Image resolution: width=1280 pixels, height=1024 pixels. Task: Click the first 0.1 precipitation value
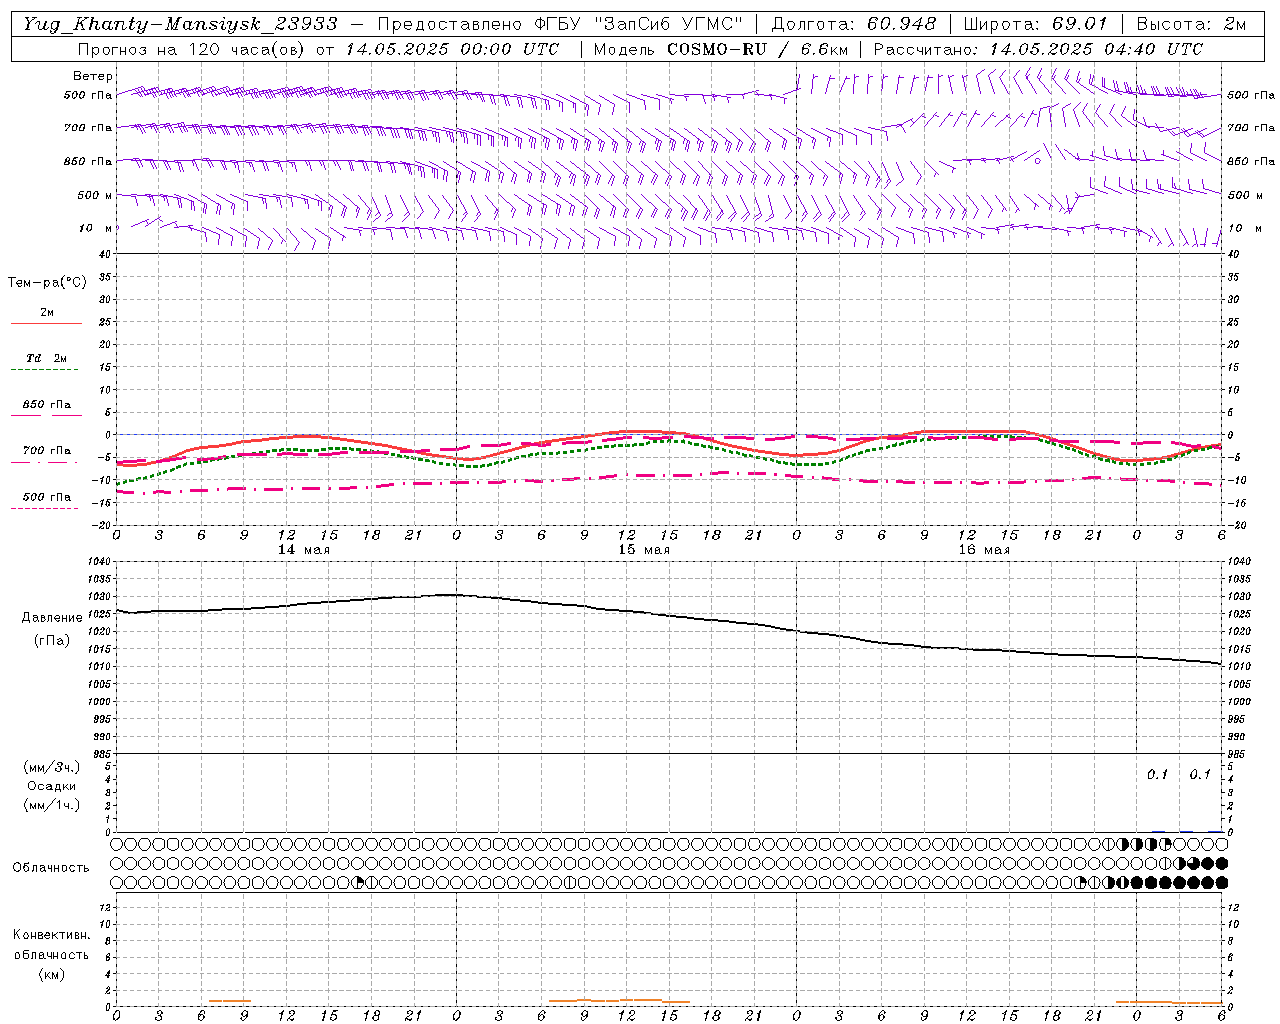pyautogui.click(x=1157, y=775)
